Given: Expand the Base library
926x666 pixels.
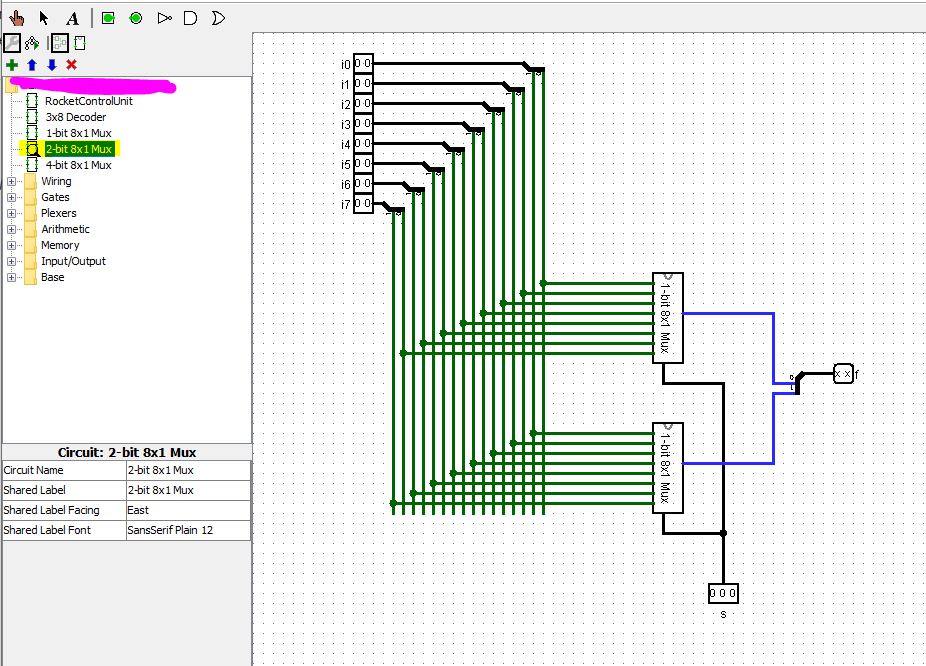Looking at the screenshot, I should [x=11, y=277].
